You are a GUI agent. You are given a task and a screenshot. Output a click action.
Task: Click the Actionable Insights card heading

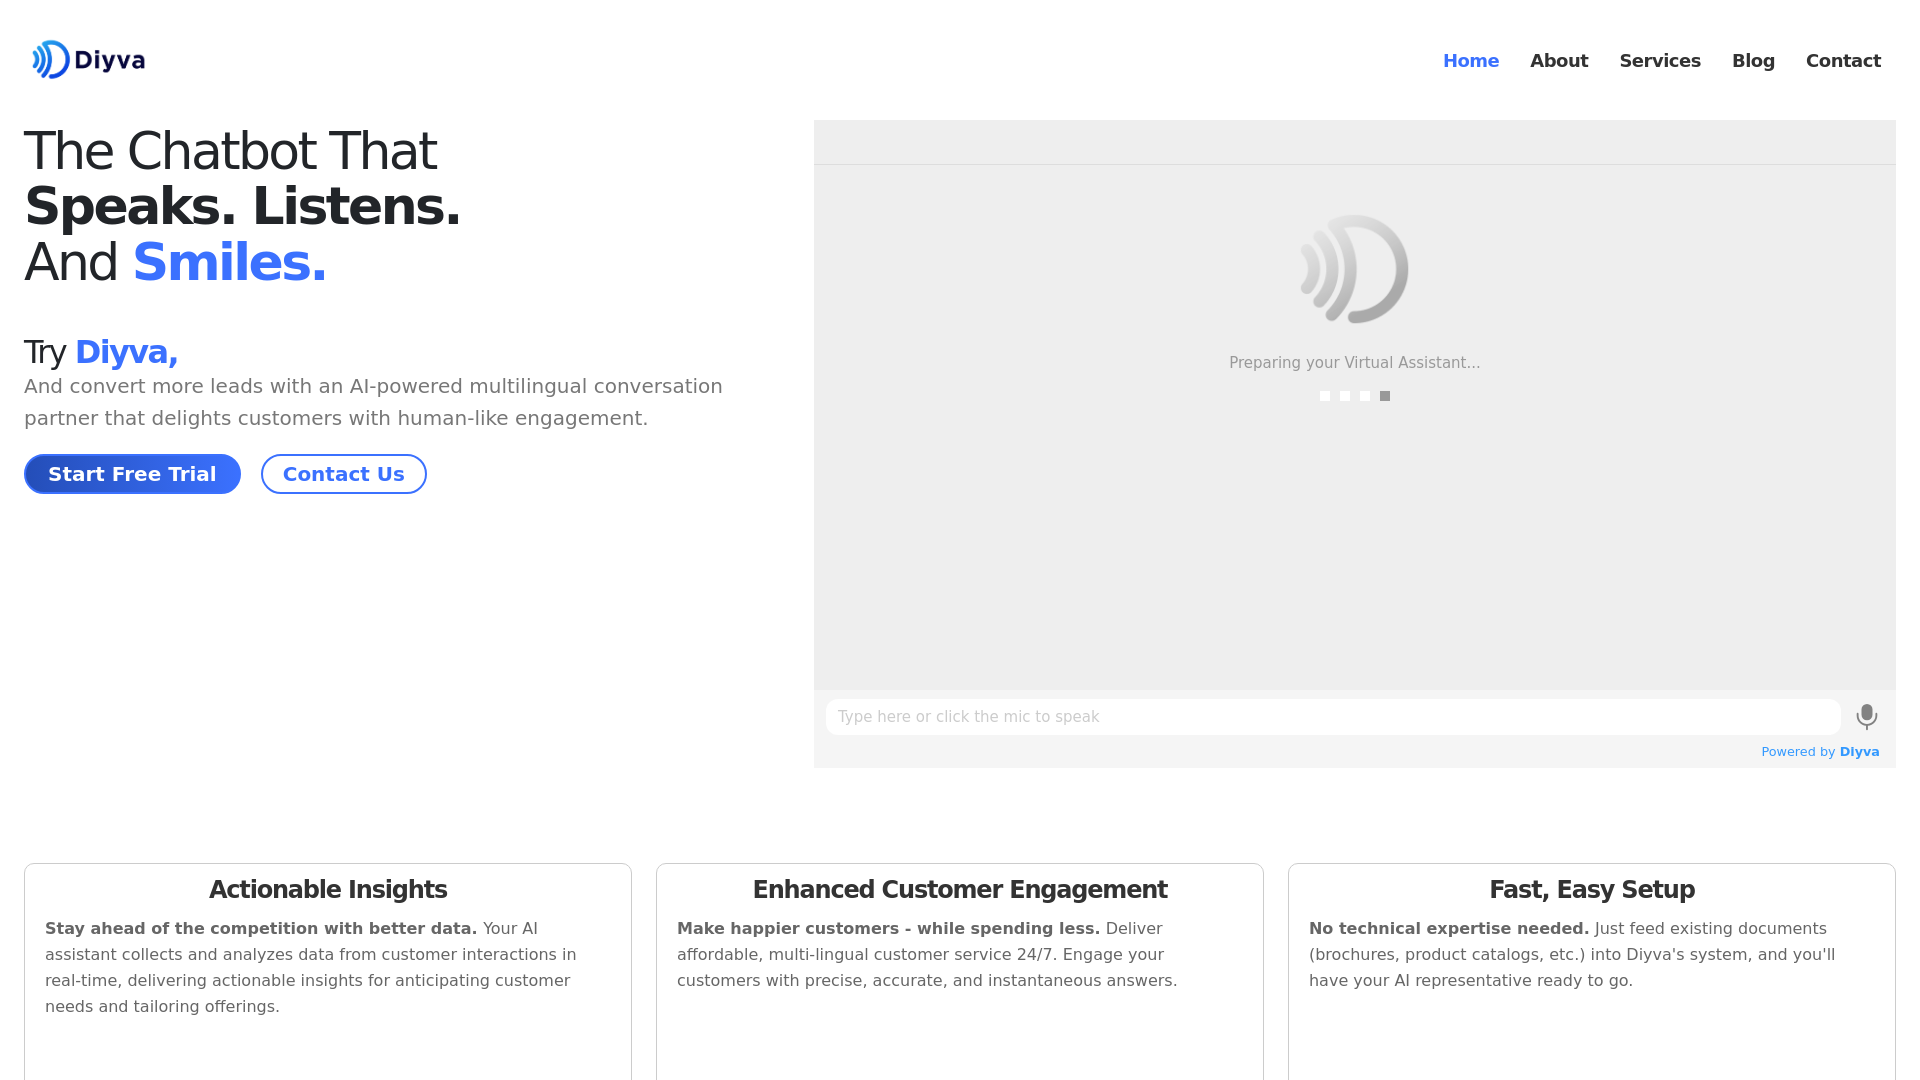click(328, 890)
